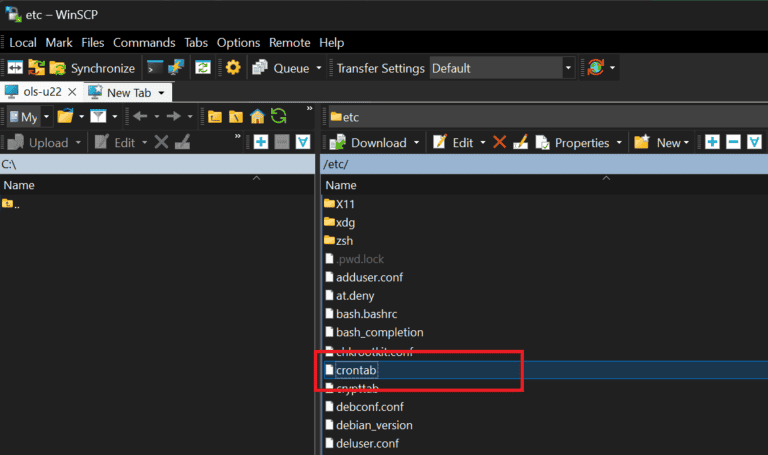This screenshot has width=768, height=455.
Task: Click the Properties button
Action: [573, 143]
